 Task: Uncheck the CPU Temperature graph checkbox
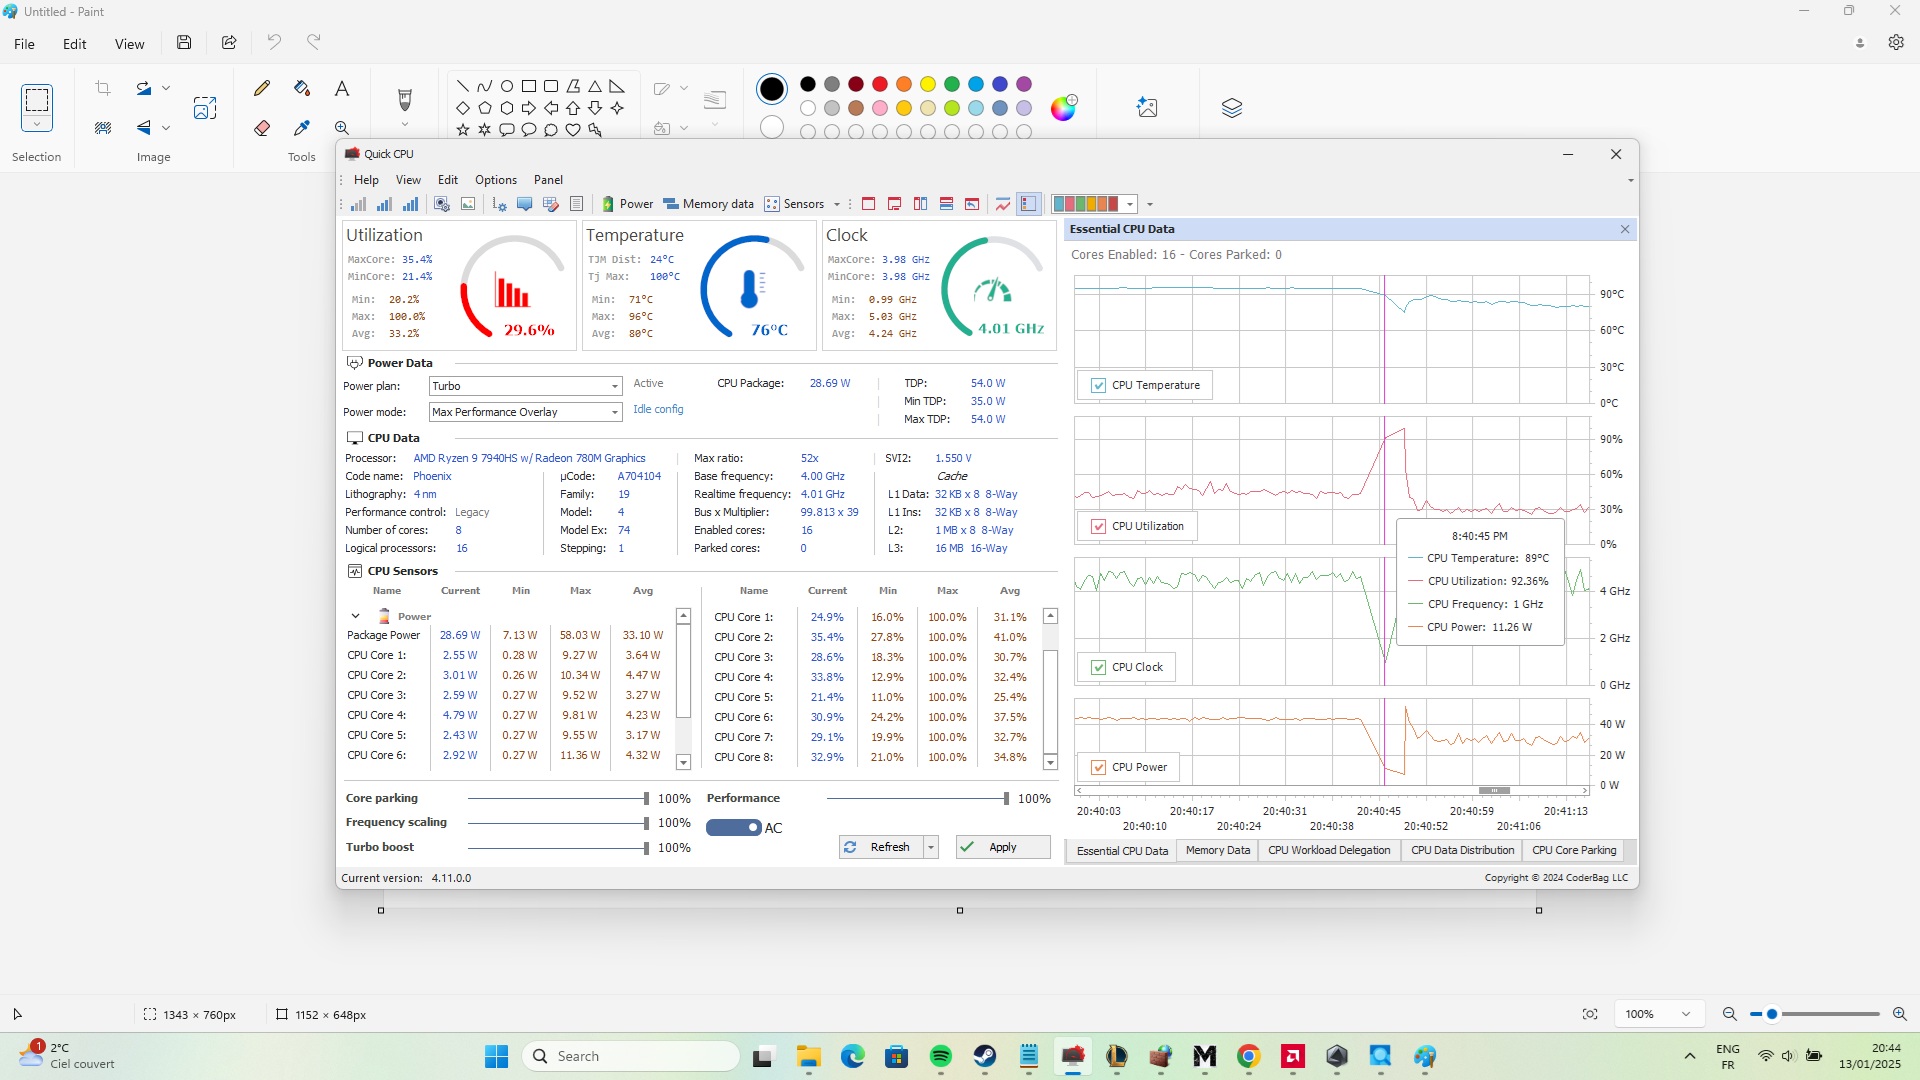[1099, 385]
